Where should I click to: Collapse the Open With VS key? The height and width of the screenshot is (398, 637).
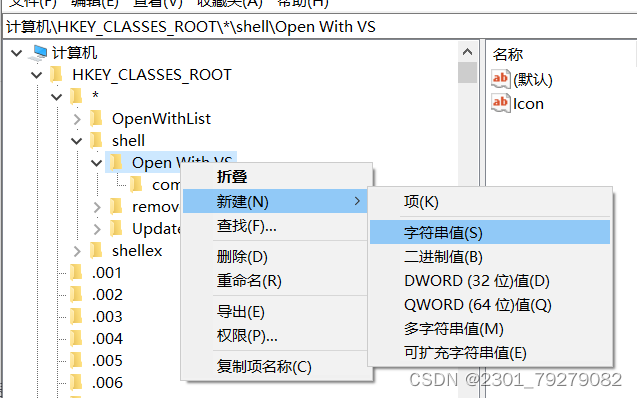tap(96, 163)
